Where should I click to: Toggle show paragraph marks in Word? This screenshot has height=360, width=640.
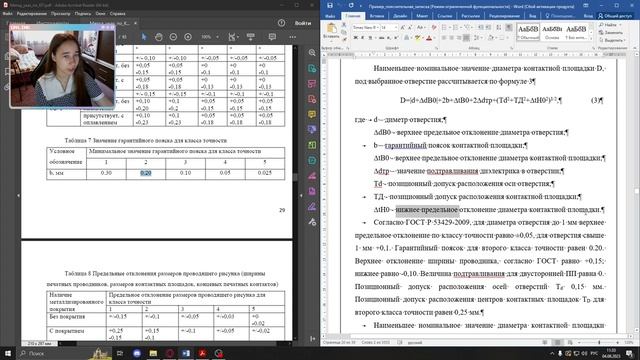tap(509, 27)
